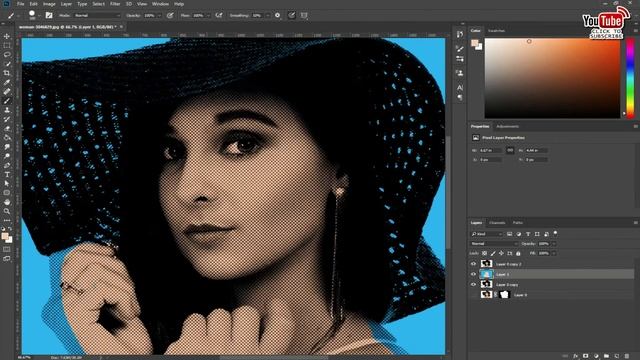Select the Magic Wand tool
The image size is (640, 360).
coord(7,64)
